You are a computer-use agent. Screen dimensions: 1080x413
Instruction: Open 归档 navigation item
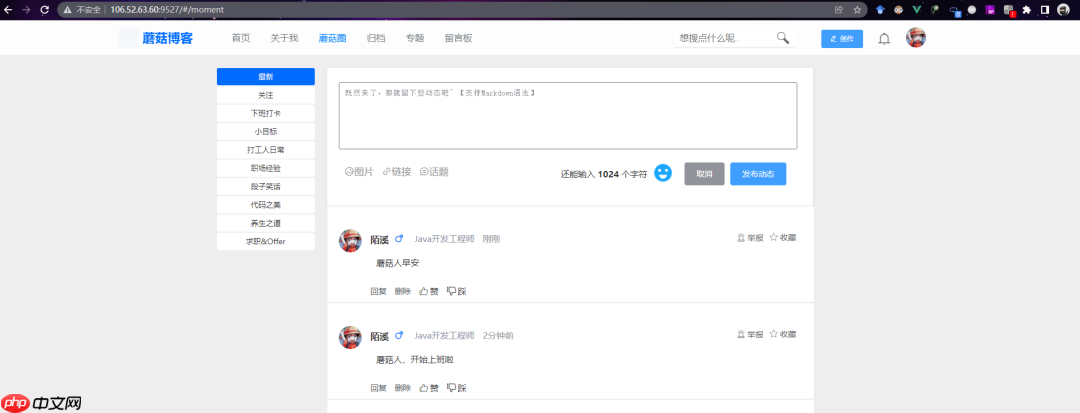[x=376, y=38]
